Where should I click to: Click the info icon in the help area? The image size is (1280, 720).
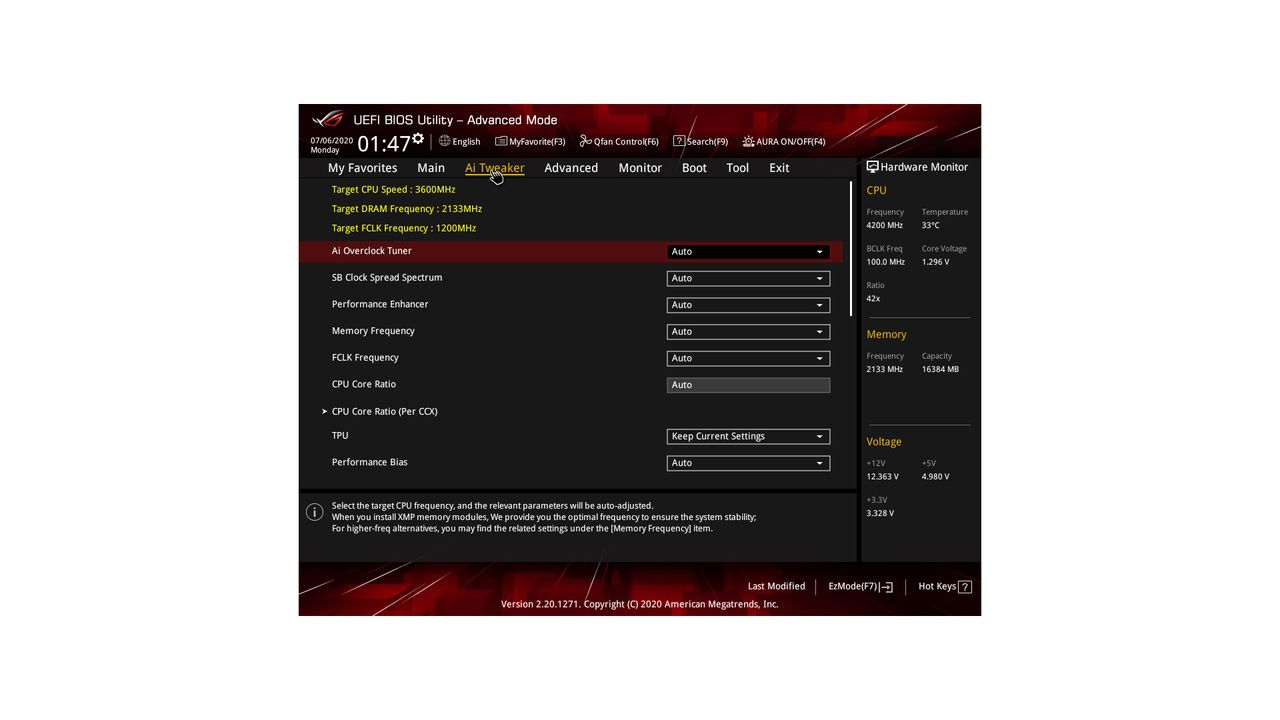coord(314,512)
